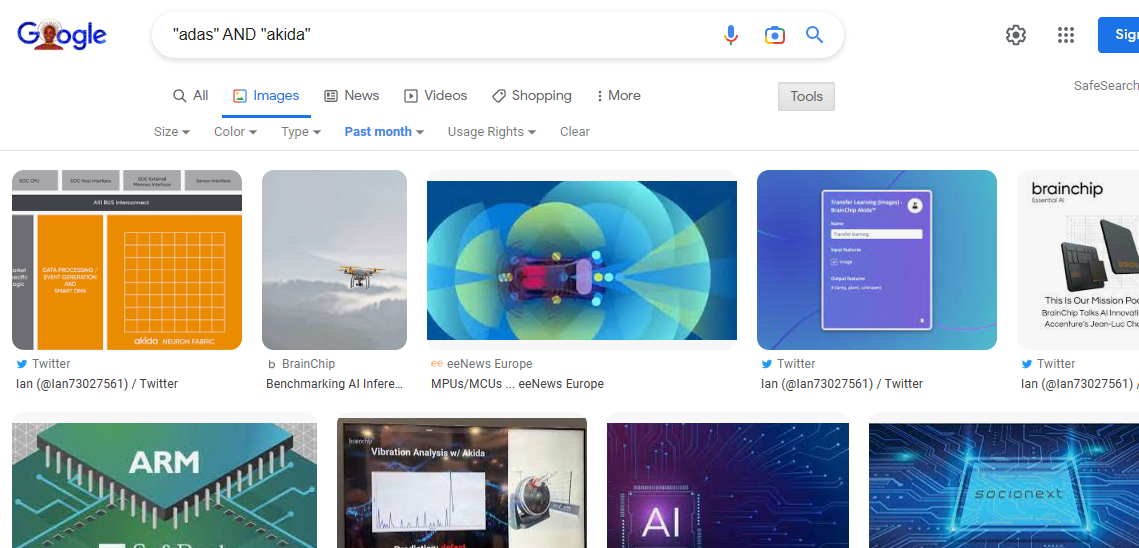The image size is (1139, 548).
Task: Open the SafeSearch setting
Action: 1106,86
